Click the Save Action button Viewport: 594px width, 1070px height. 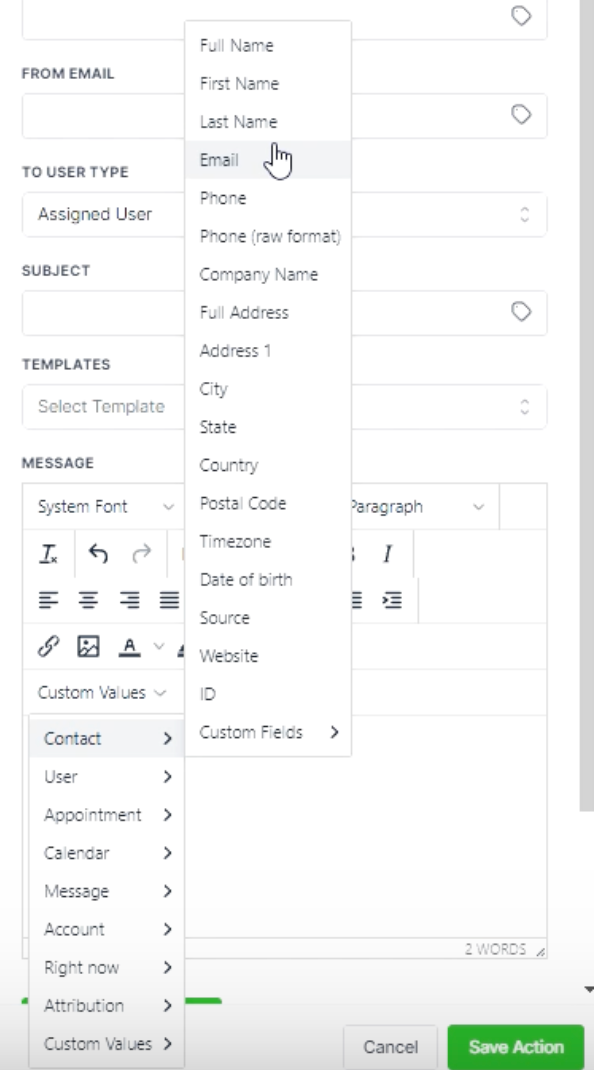click(516, 1047)
